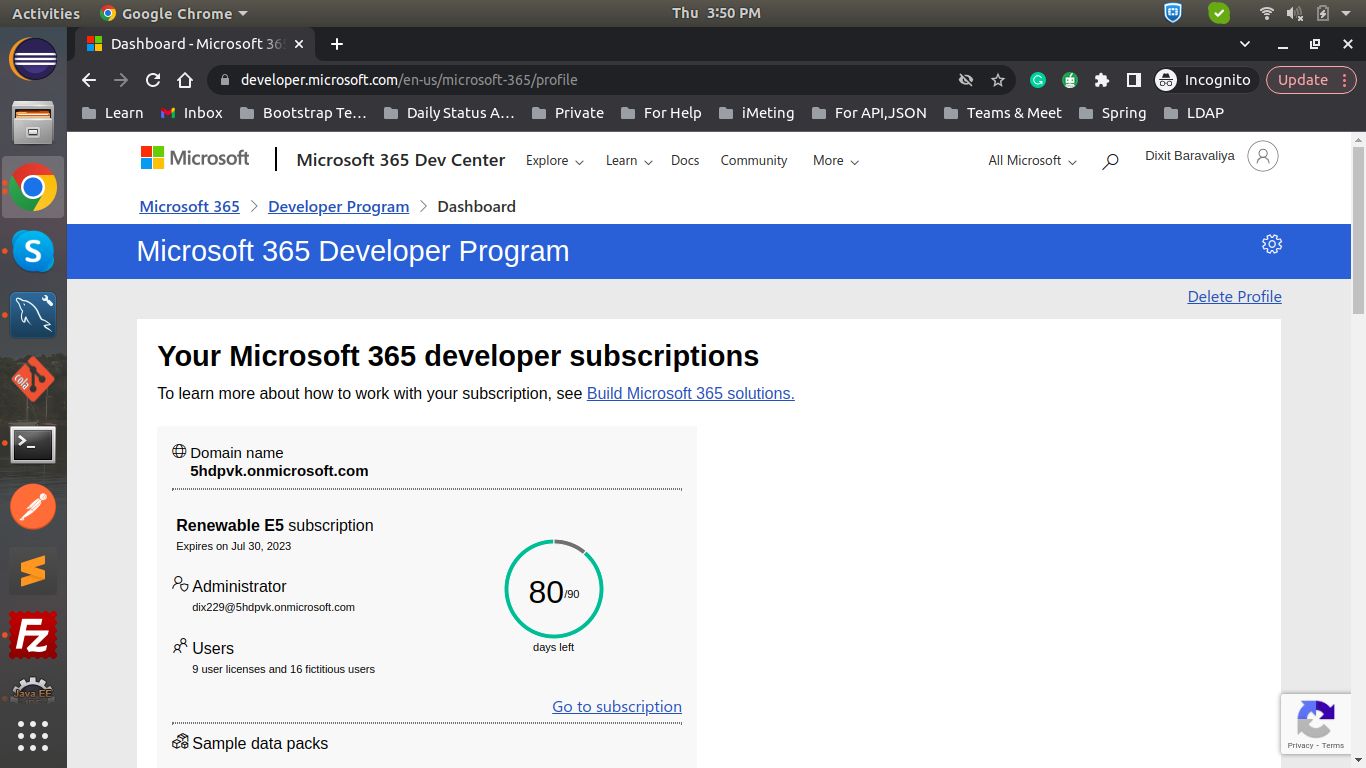Click the dix229@5hdpvk.onmicrosoft.com administrator email

[273, 607]
